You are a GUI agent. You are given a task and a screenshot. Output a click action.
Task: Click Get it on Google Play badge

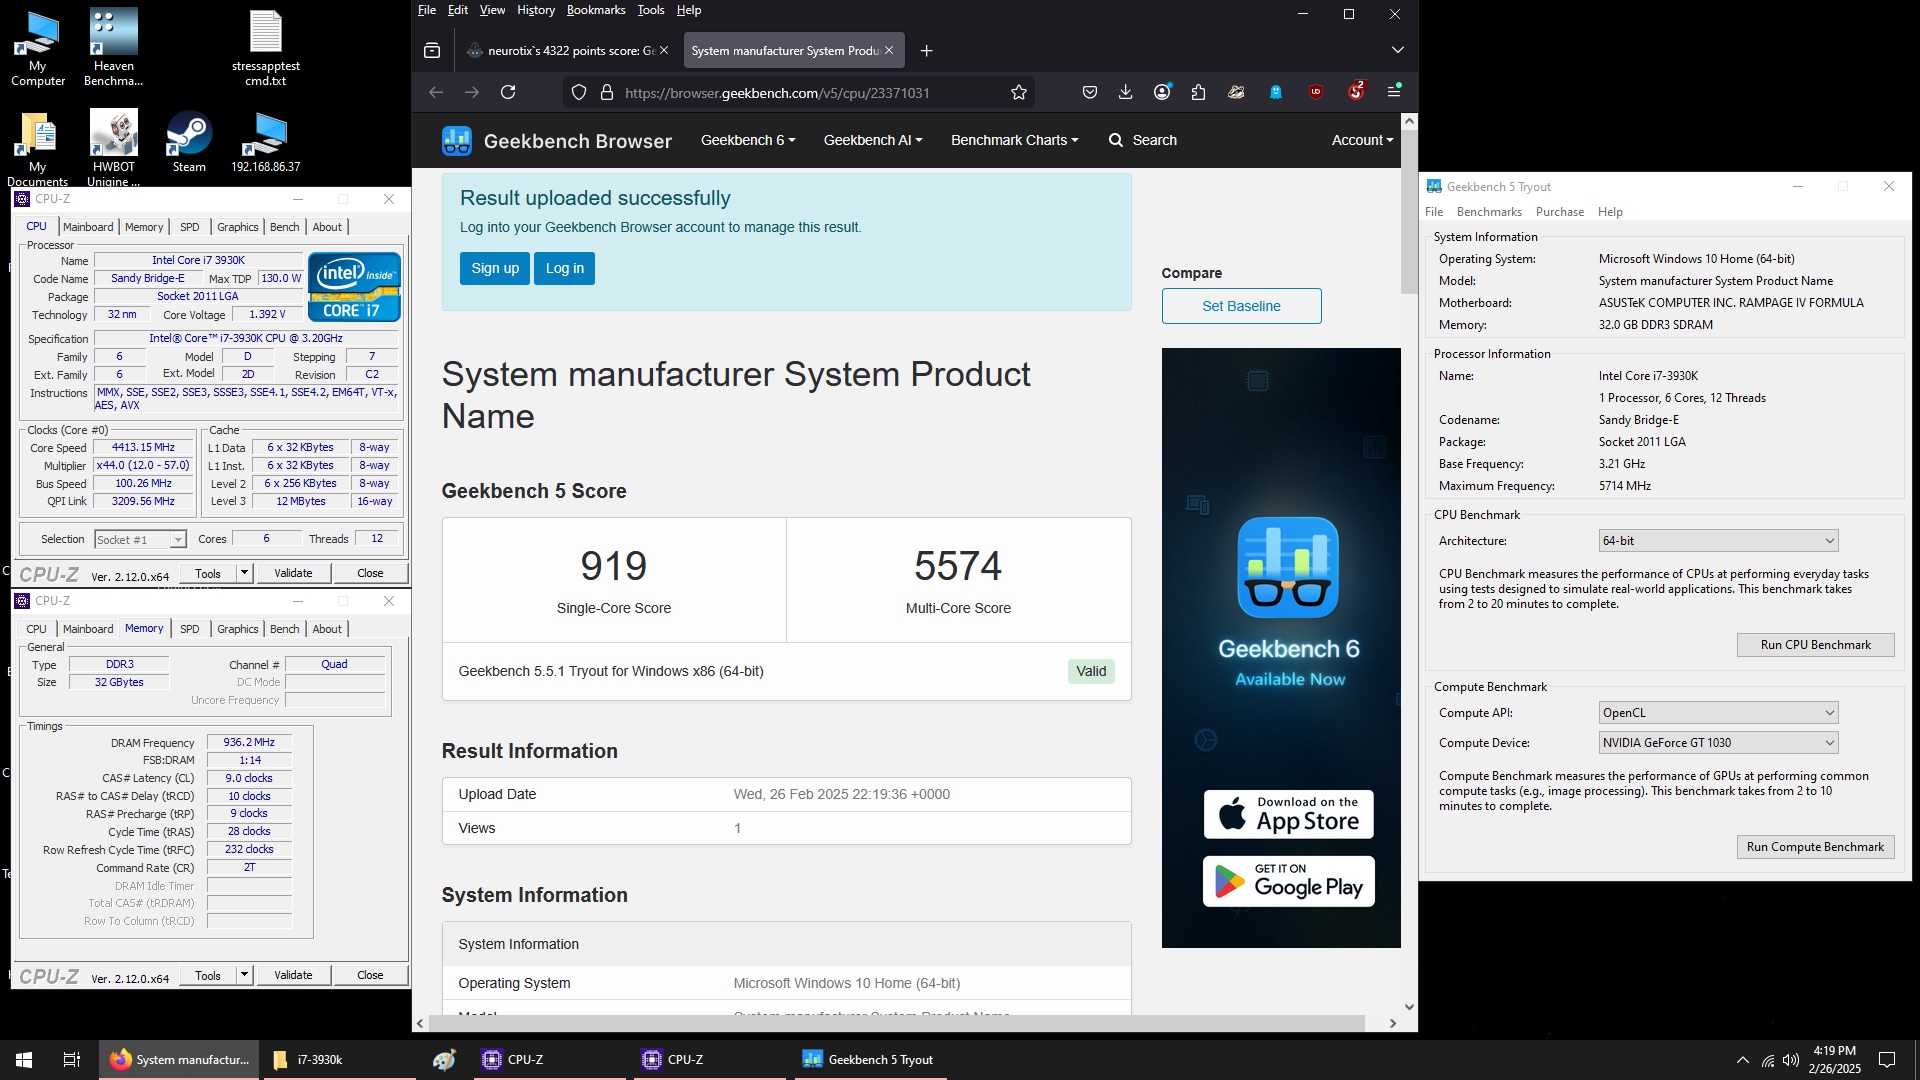[1288, 881]
